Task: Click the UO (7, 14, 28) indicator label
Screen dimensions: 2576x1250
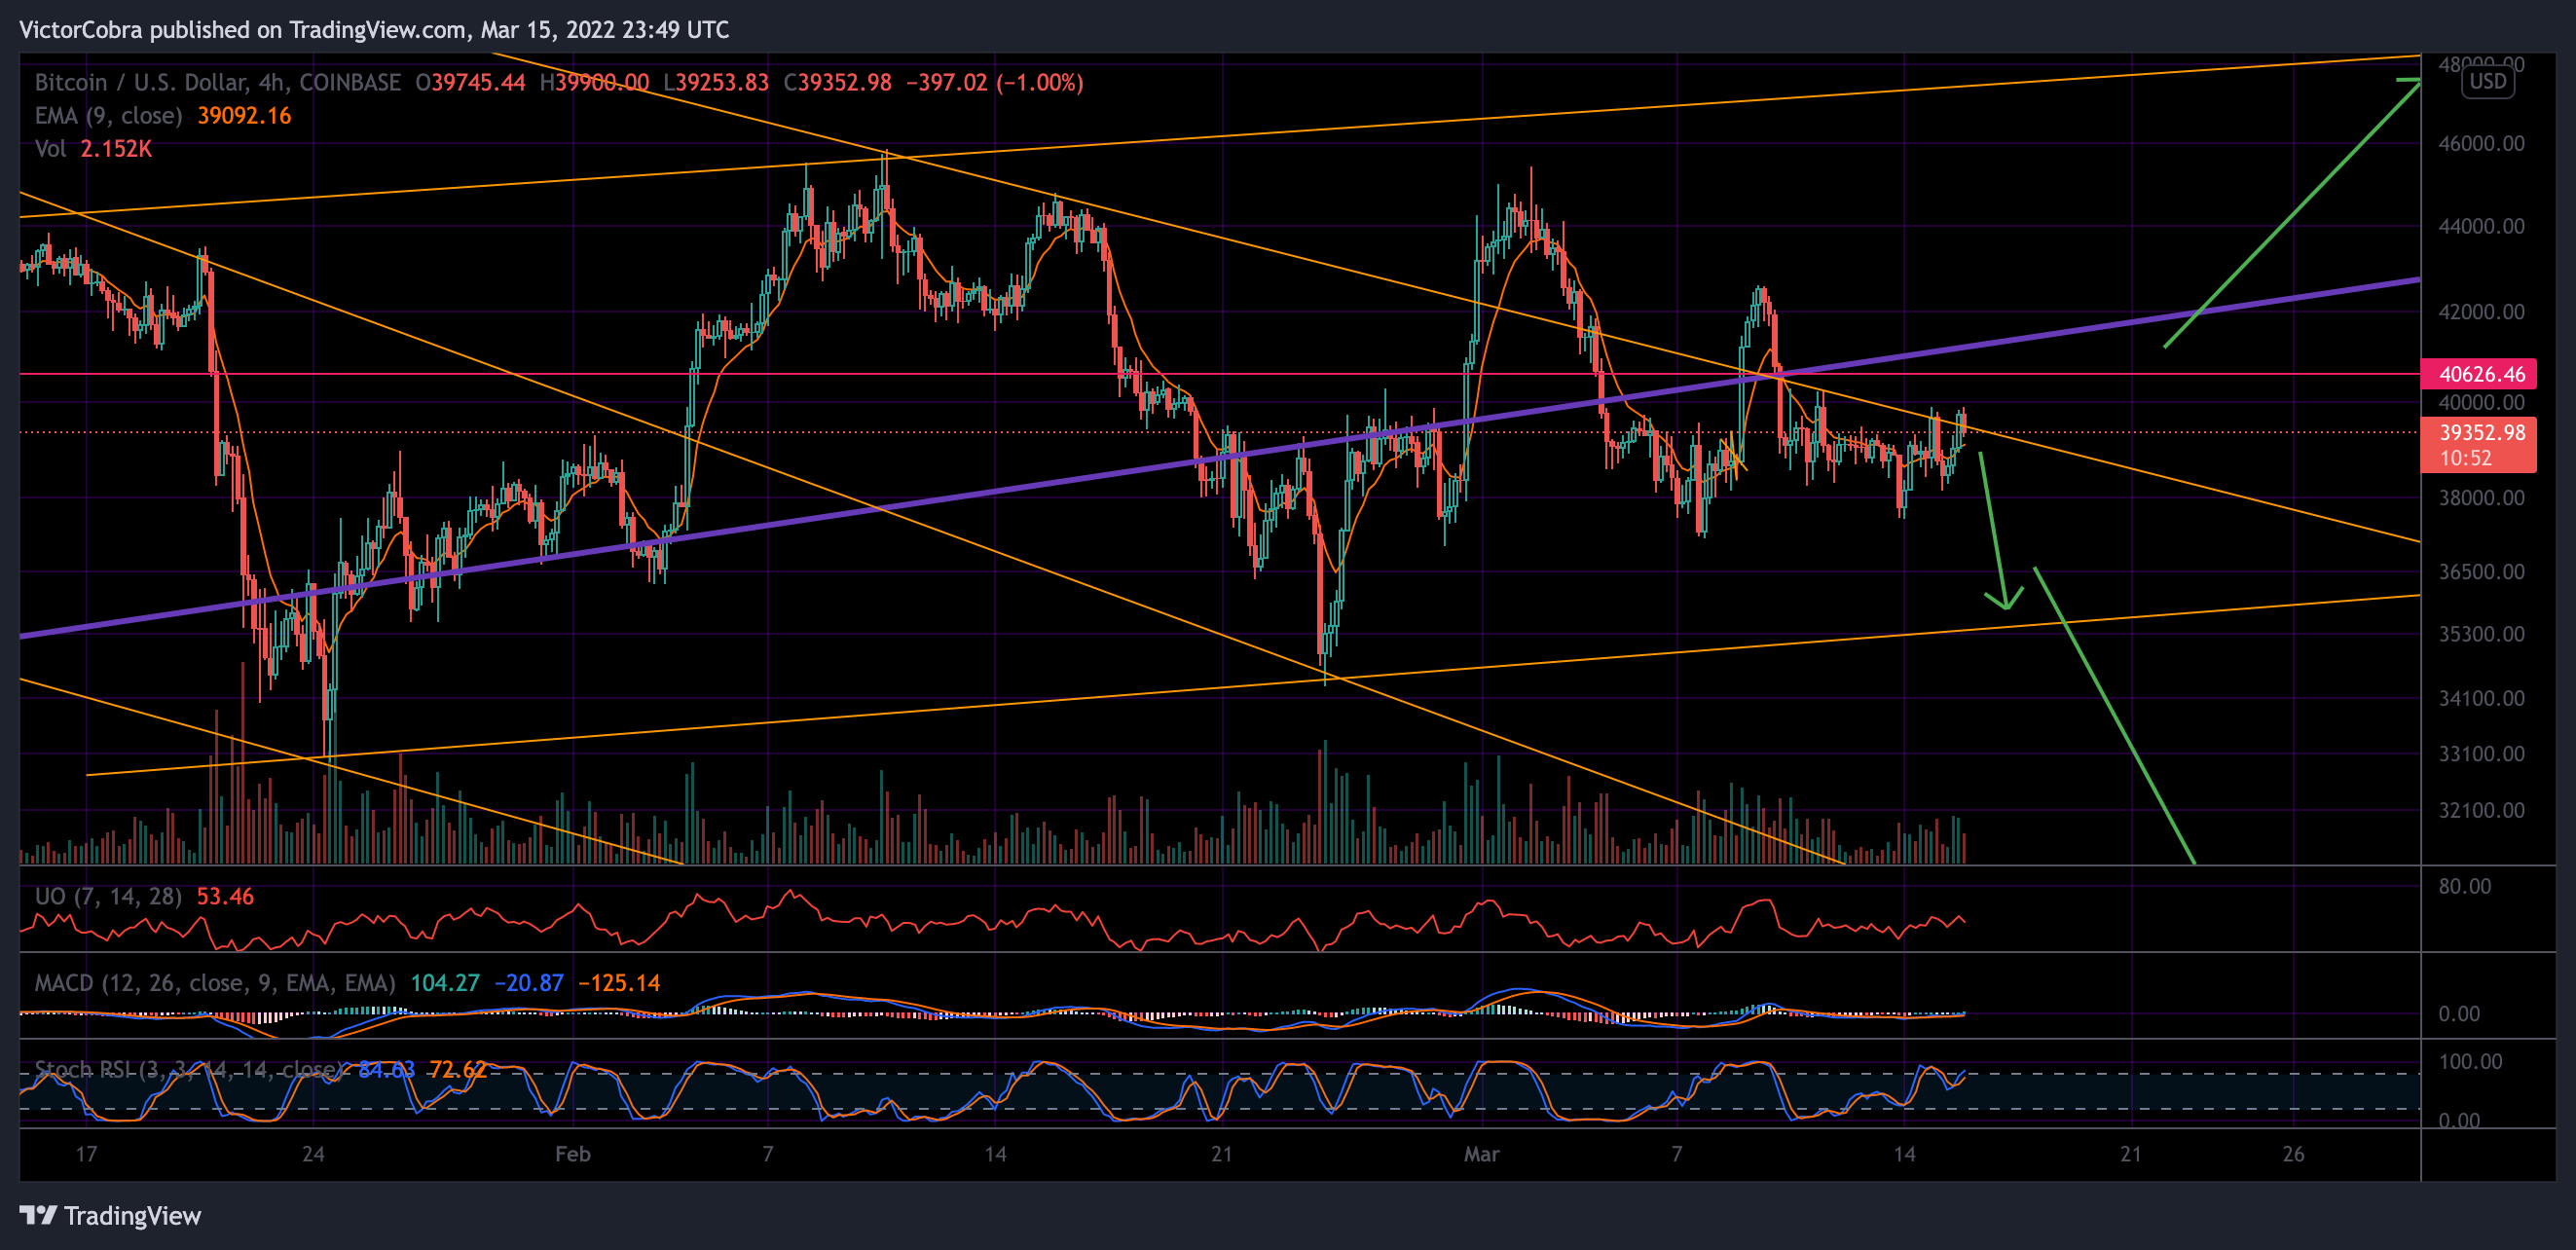Action: (109, 896)
